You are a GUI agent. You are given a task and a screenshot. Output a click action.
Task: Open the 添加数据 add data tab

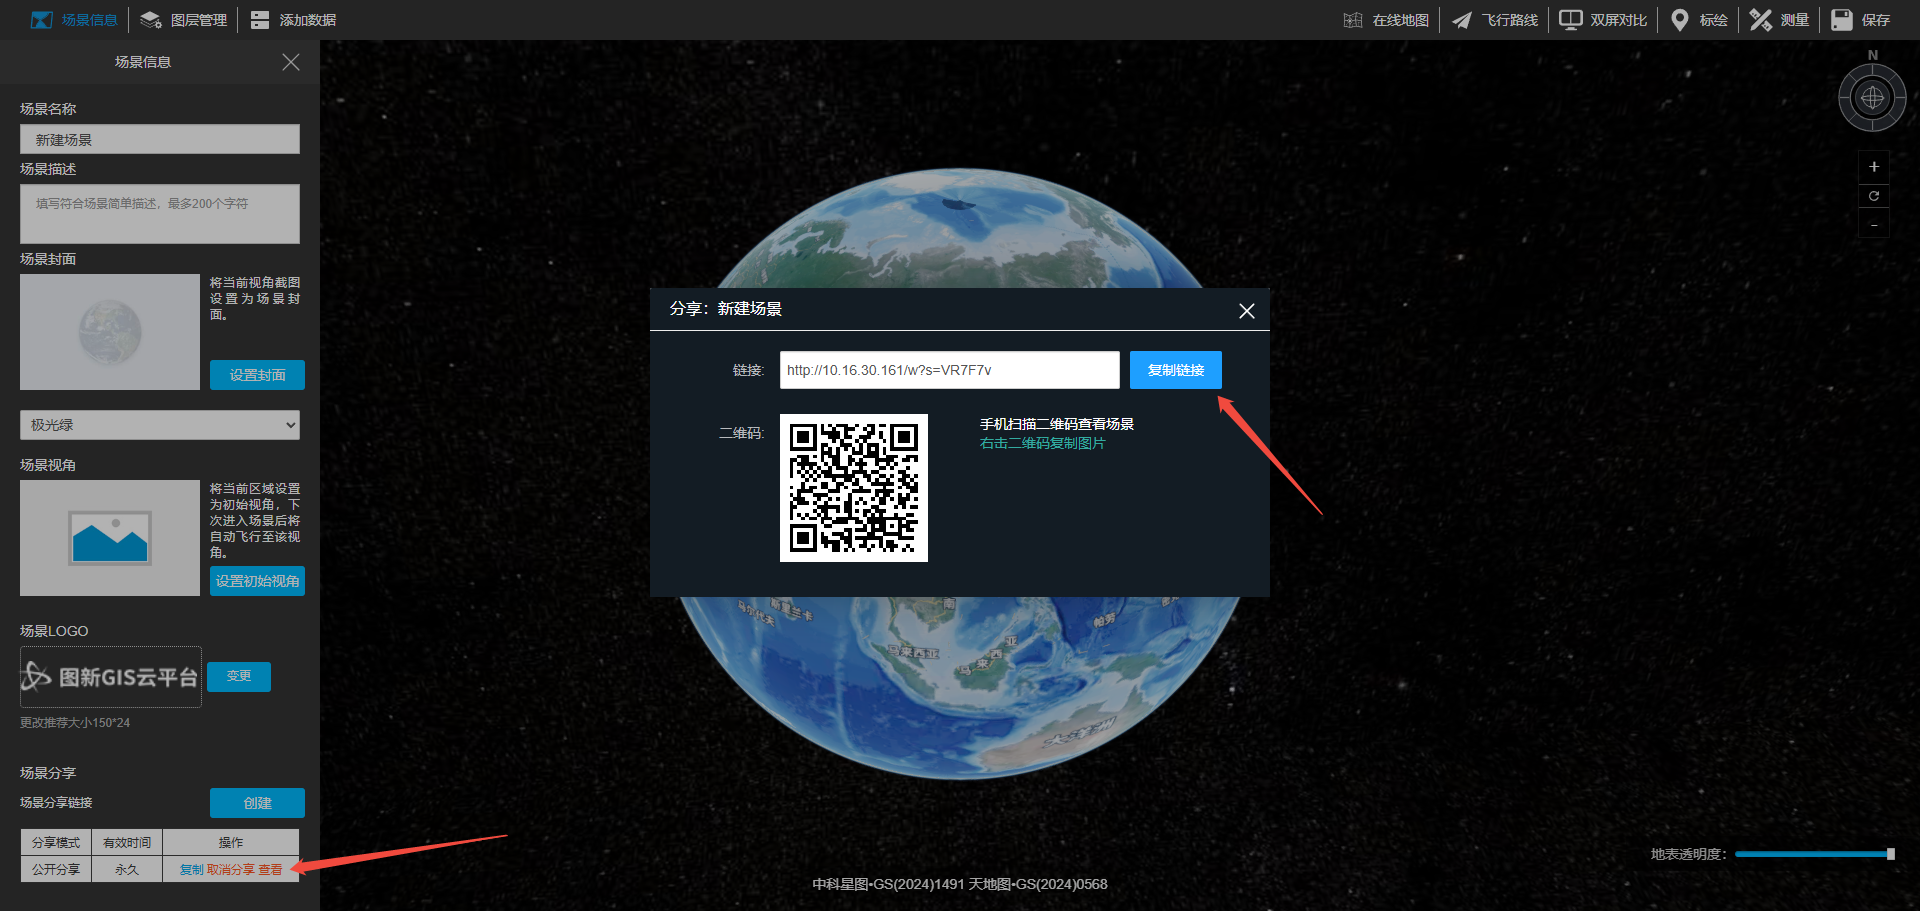[x=294, y=20]
